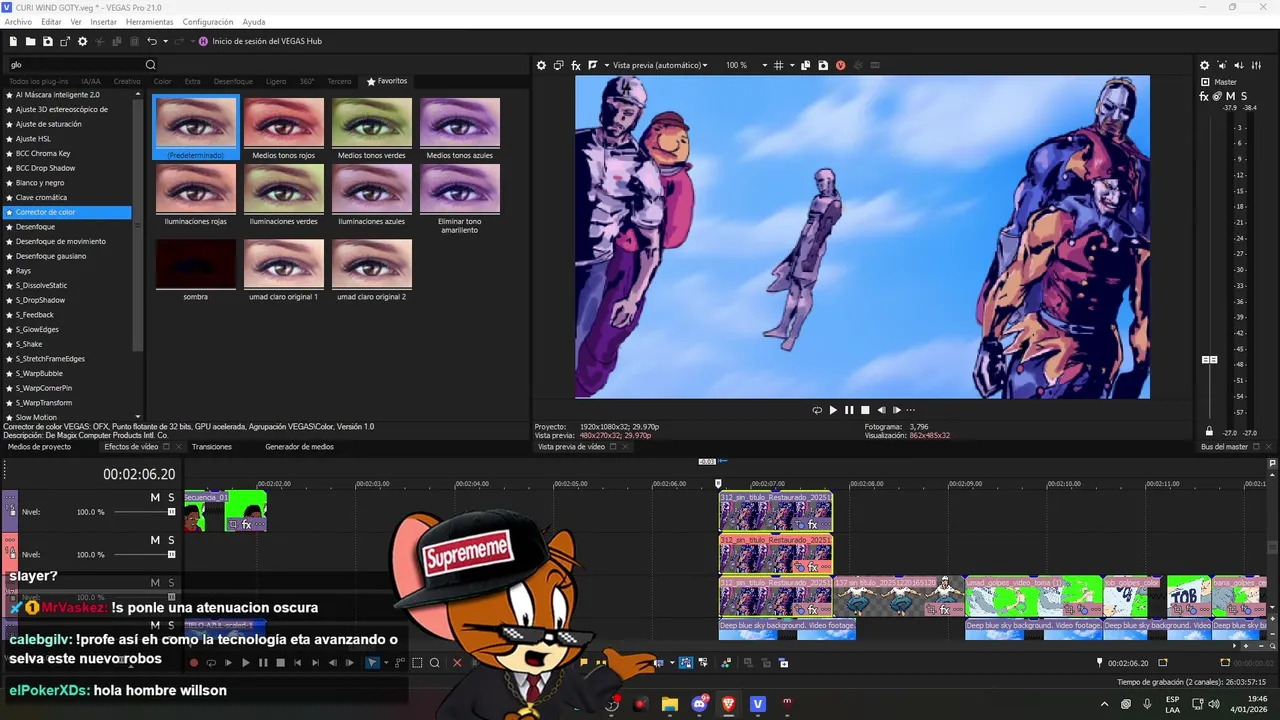Open the event FX icon on top 312_sin_titulo clip

pos(813,525)
